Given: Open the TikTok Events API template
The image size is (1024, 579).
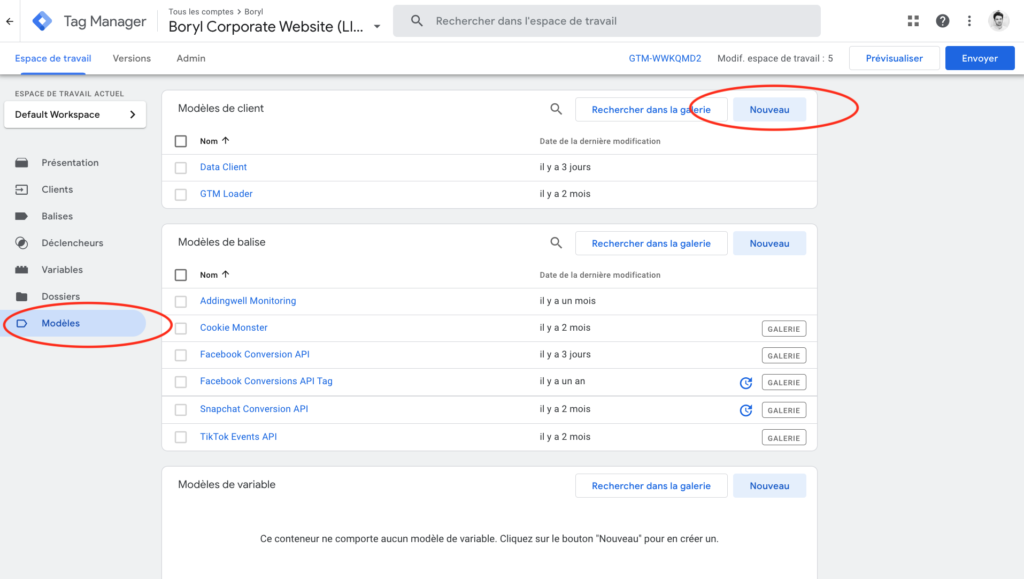Looking at the screenshot, I should point(238,437).
